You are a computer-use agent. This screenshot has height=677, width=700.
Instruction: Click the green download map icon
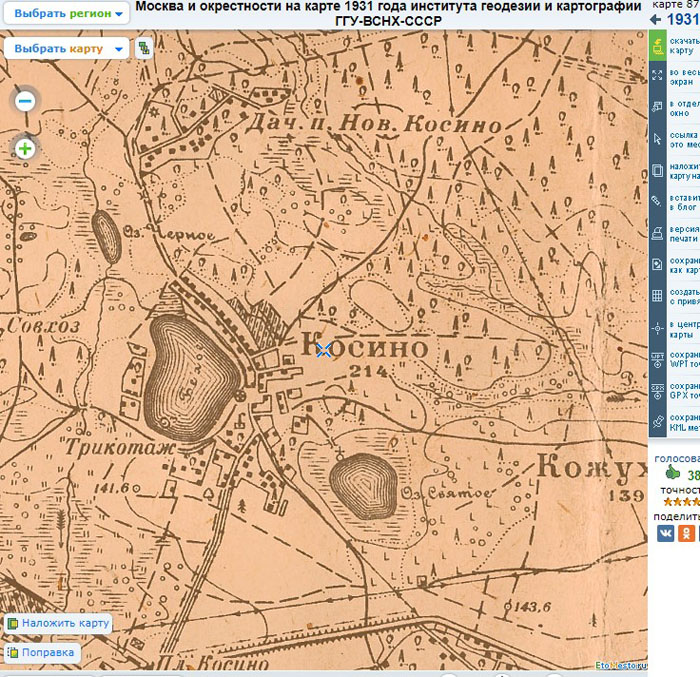pyautogui.click(x=658, y=45)
